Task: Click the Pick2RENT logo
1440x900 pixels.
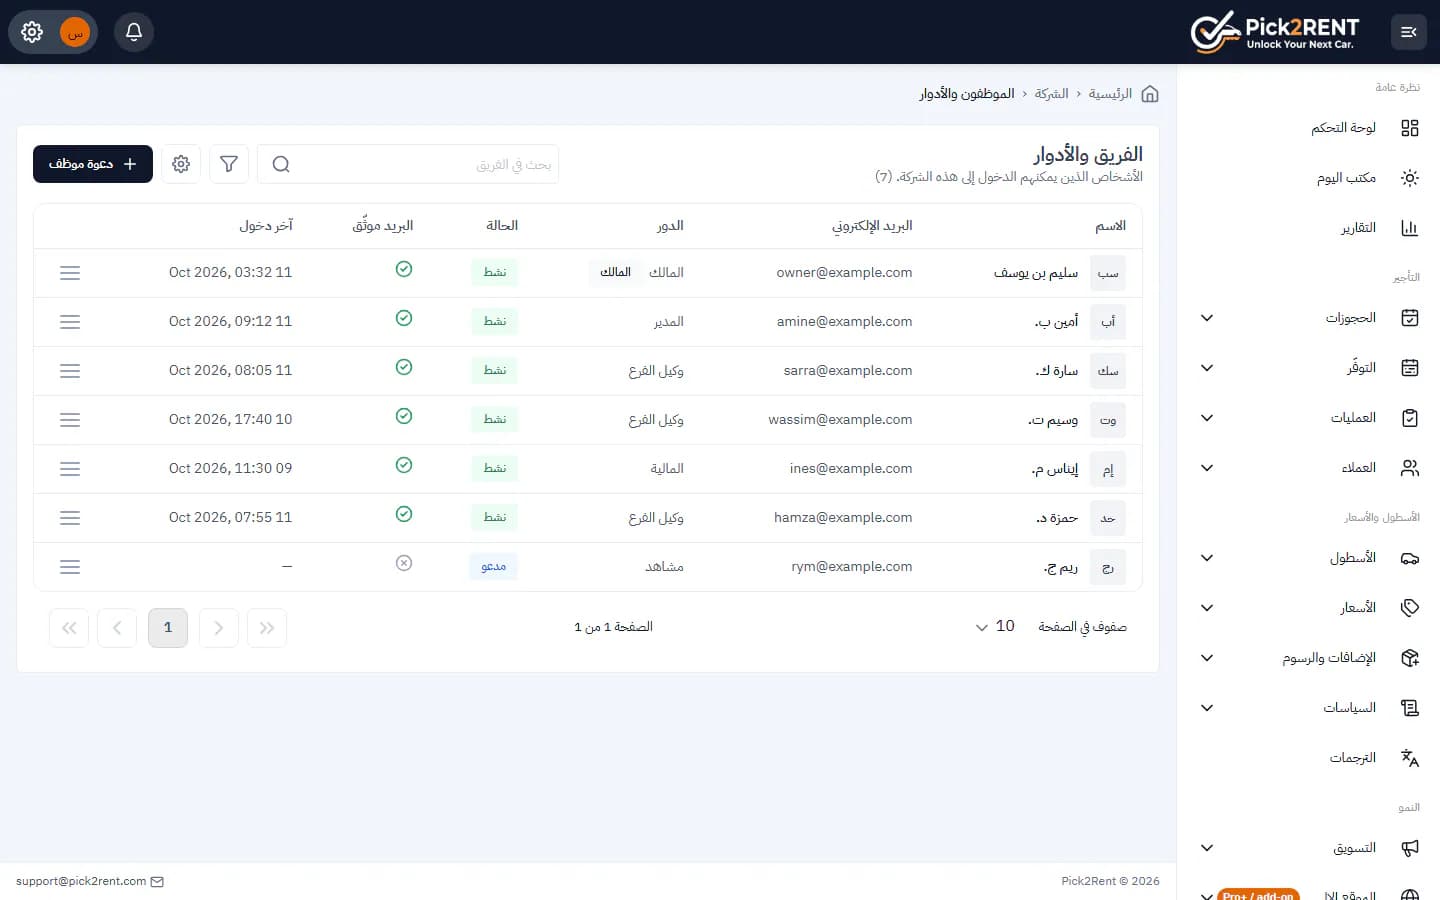Action: click(x=1275, y=32)
